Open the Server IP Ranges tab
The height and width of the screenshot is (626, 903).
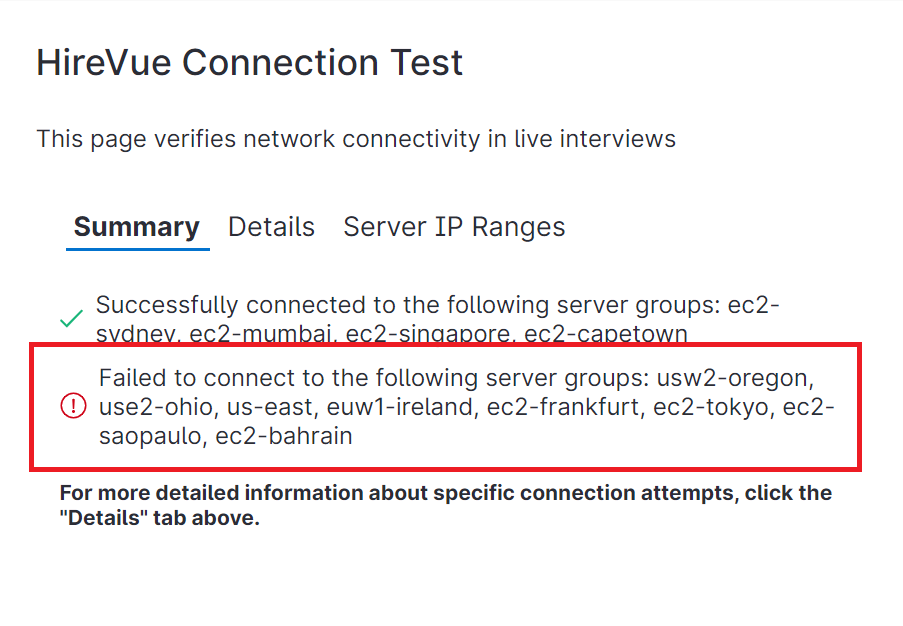pyautogui.click(x=454, y=227)
